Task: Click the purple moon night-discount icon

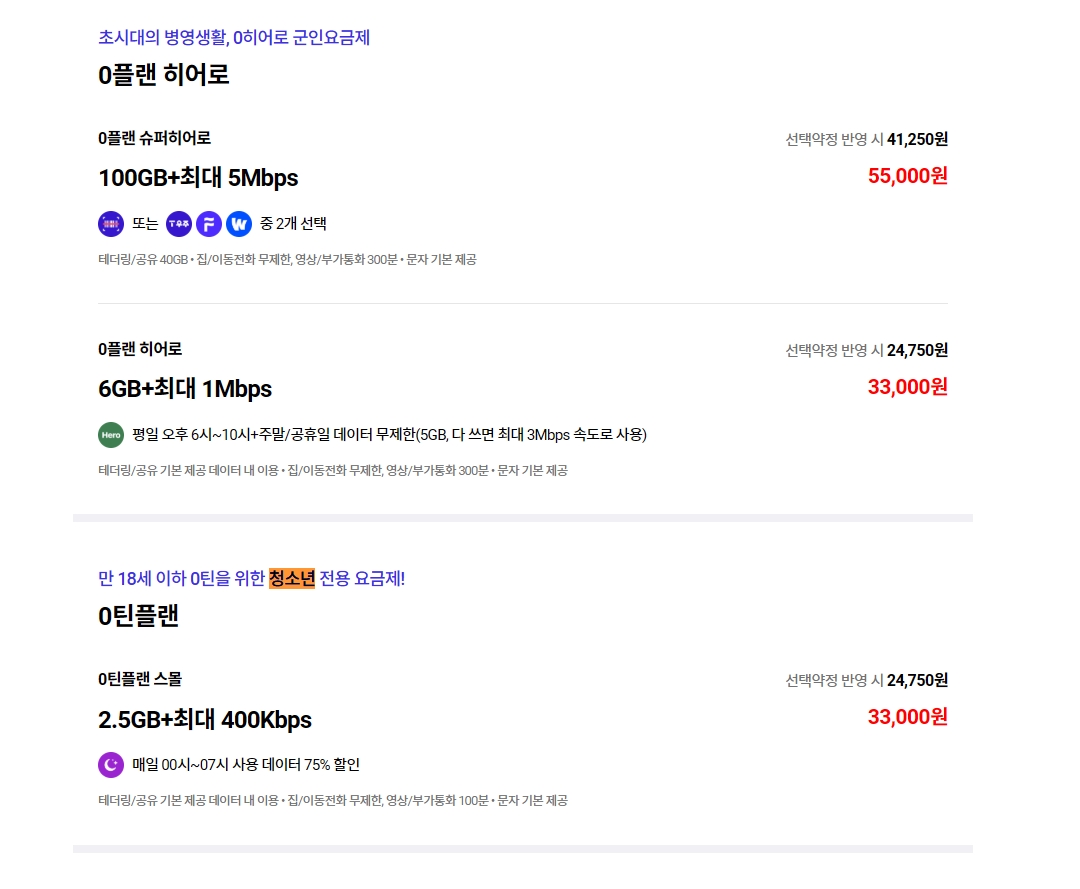Action: click(x=111, y=765)
